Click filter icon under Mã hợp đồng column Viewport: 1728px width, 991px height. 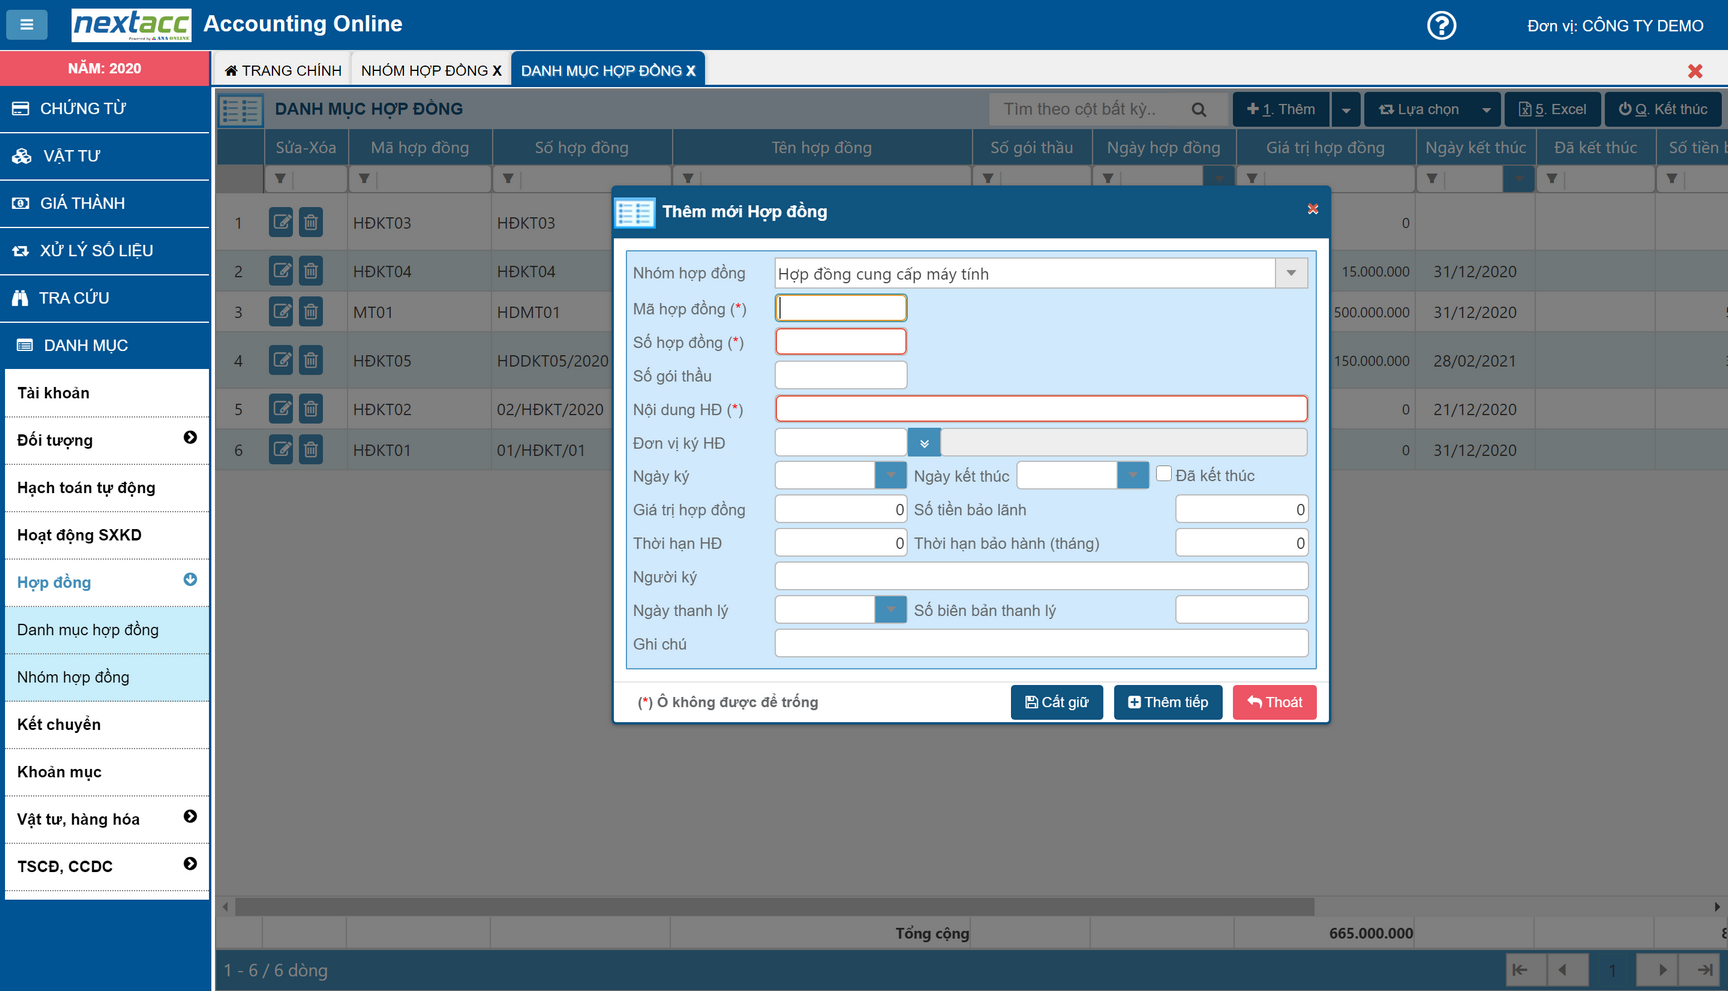[x=364, y=179]
